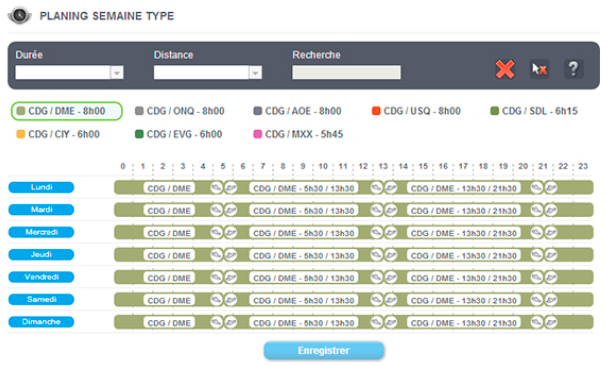The image size is (606, 367).
Task: Click Mercredi's CDG / DME - 13h30 / 21h30 block
Action: pyautogui.click(x=463, y=233)
